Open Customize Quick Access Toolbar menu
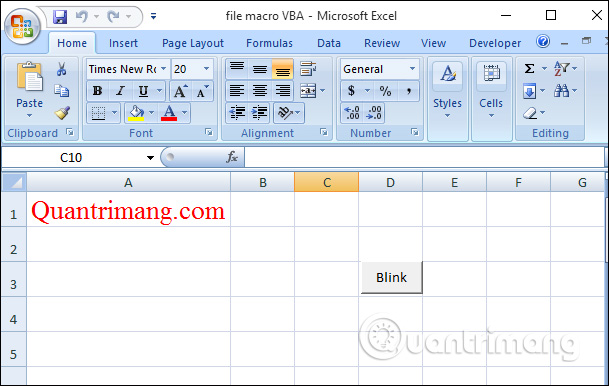This screenshot has height=386, width=609. pyautogui.click(x=153, y=16)
